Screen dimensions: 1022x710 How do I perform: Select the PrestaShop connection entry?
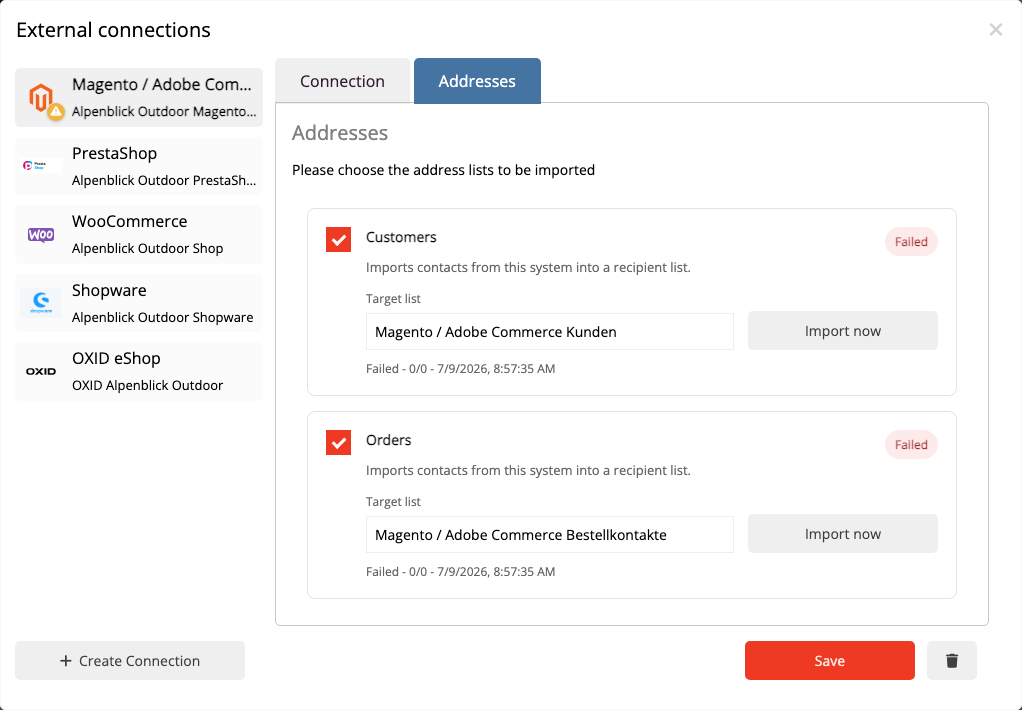coord(139,166)
